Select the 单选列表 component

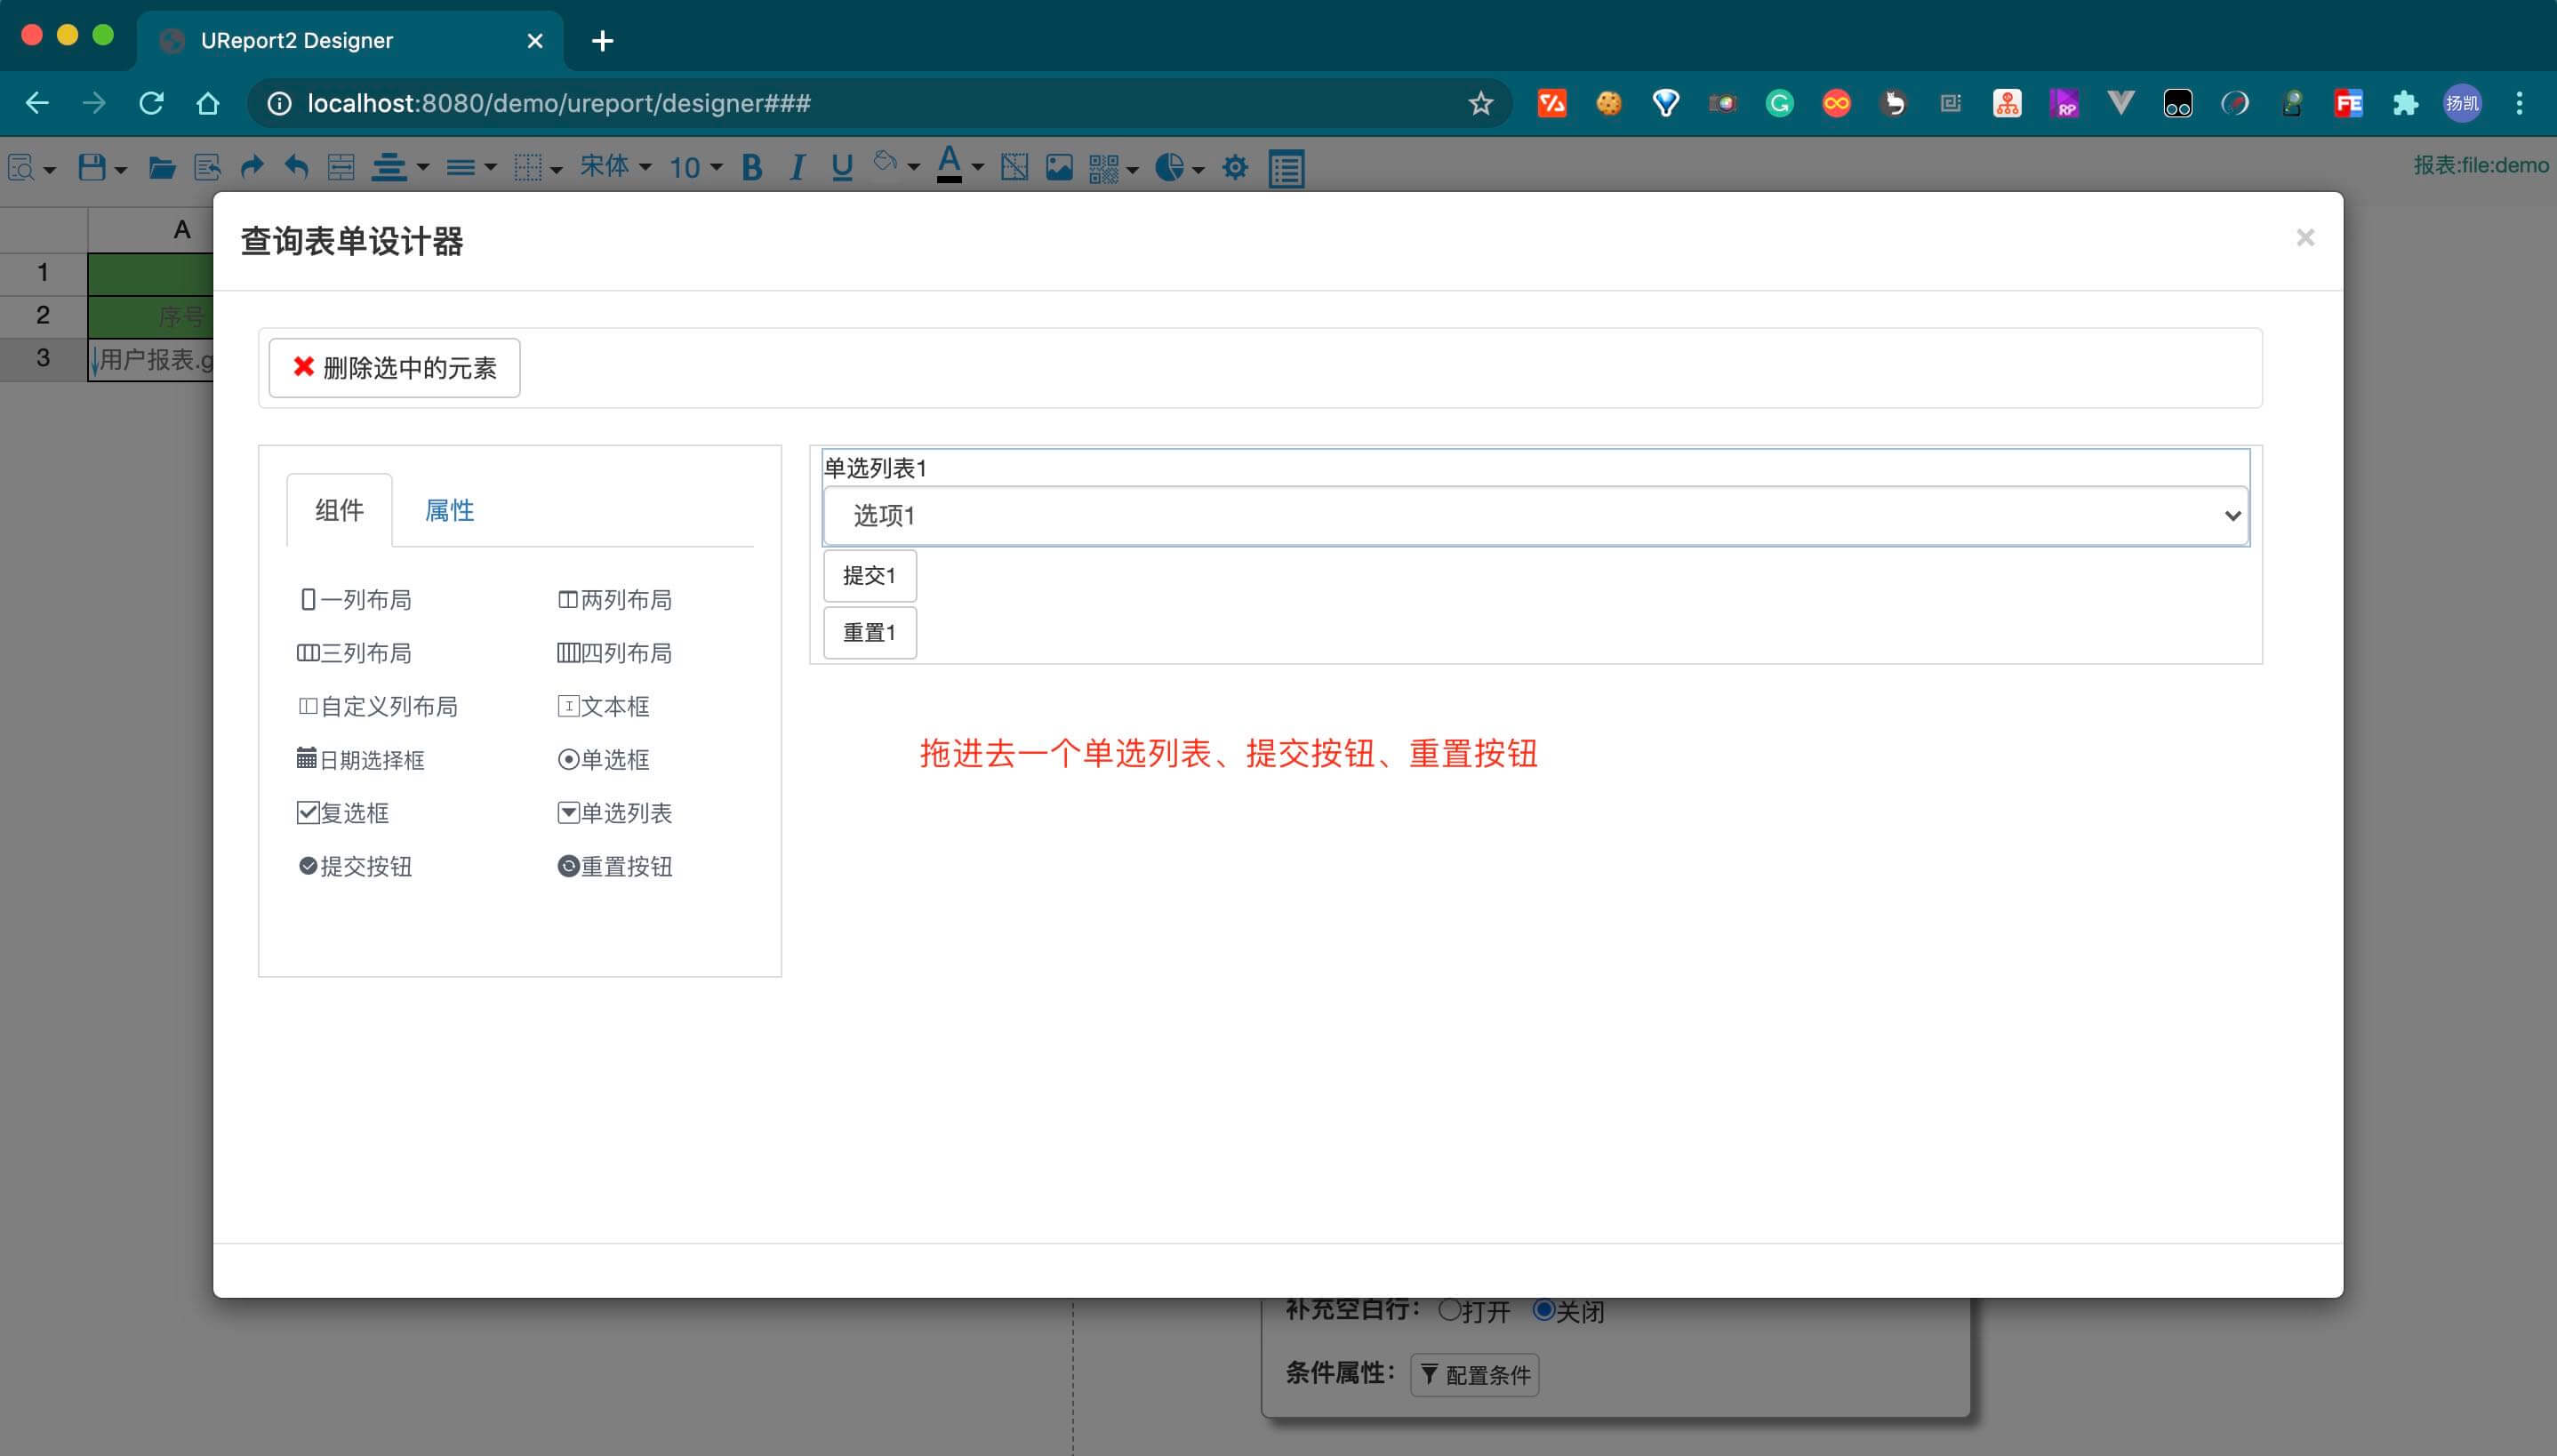(x=614, y=813)
